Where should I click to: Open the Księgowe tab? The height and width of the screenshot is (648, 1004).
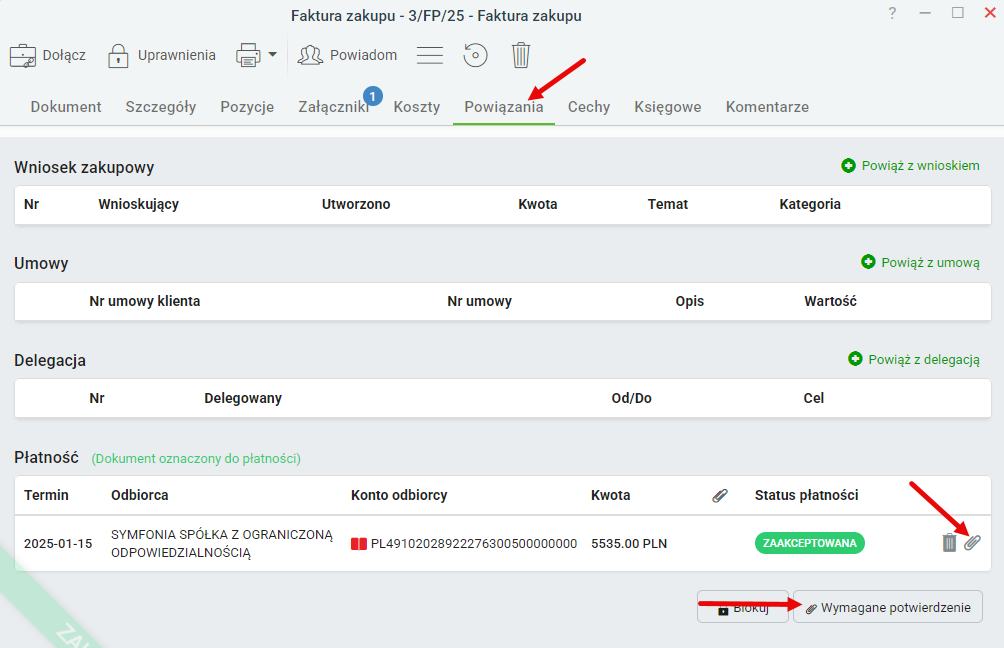pyautogui.click(x=668, y=107)
